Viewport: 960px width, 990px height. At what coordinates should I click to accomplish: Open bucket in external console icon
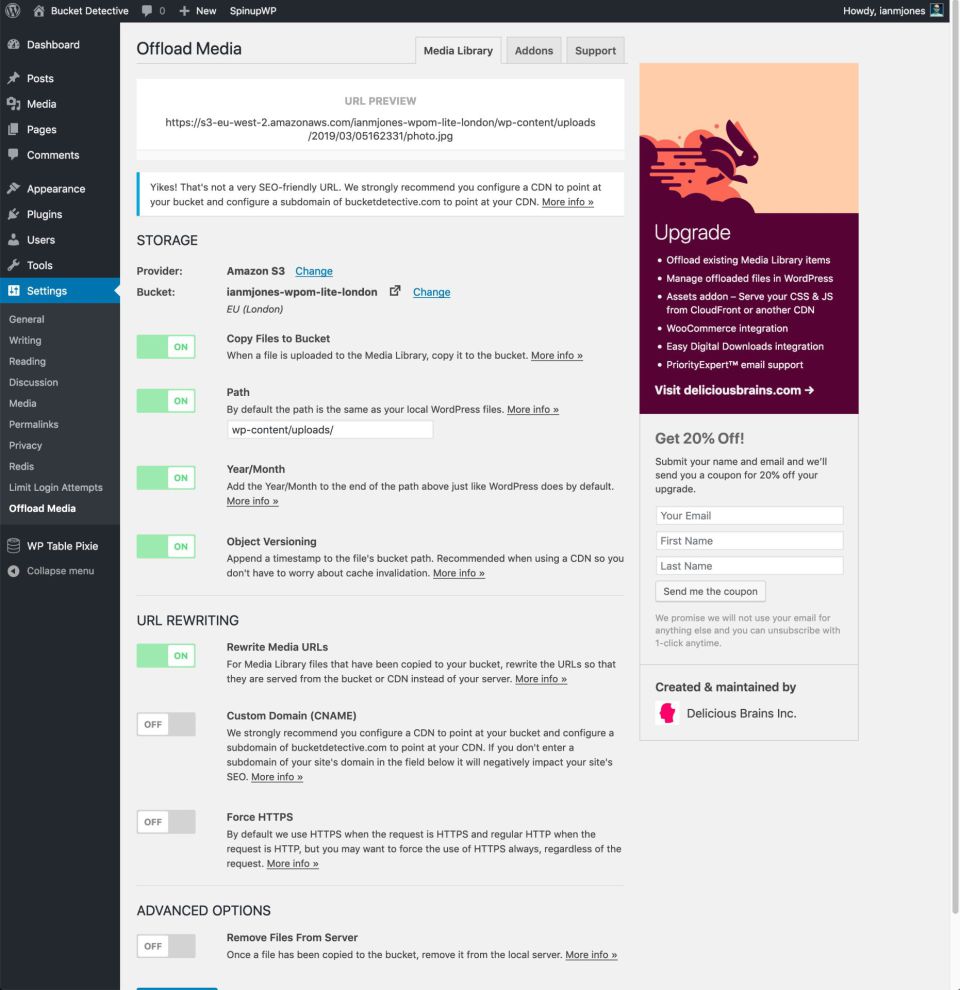pyautogui.click(x=395, y=291)
